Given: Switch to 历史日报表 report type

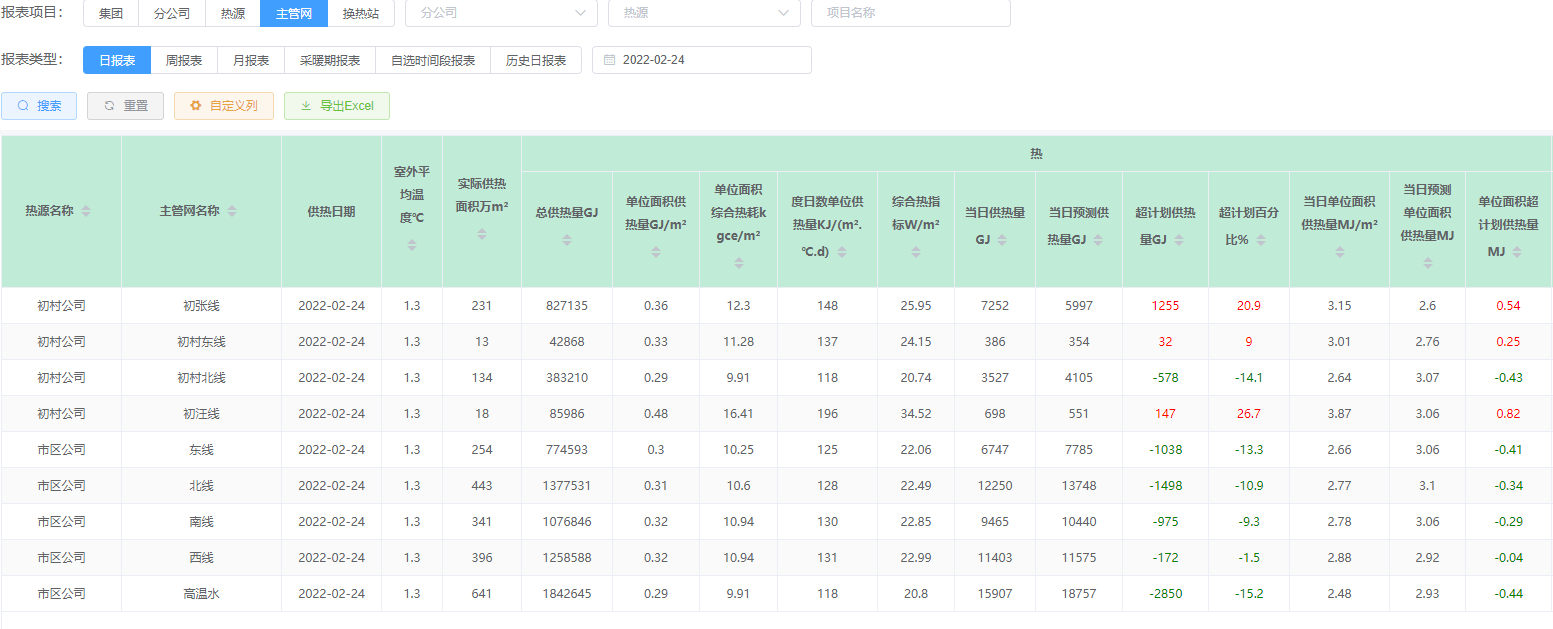Looking at the screenshot, I should coord(536,60).
